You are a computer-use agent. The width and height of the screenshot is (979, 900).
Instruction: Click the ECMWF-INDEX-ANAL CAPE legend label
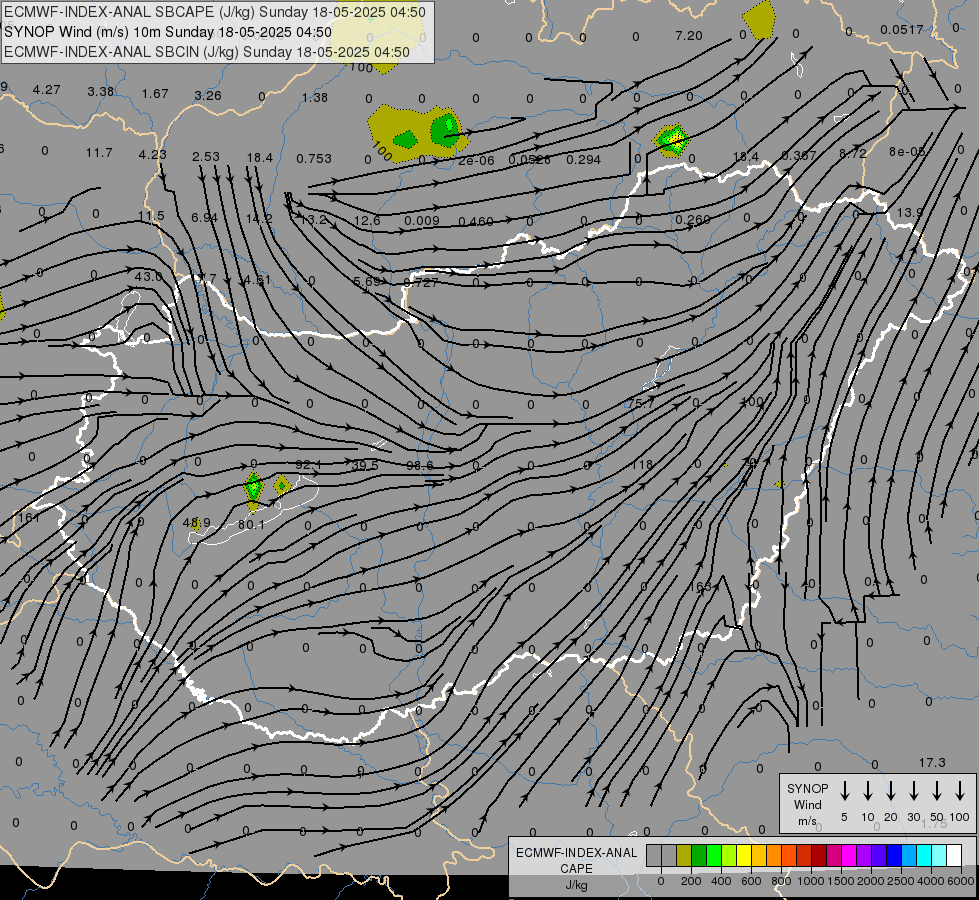pyautogui.click(x=576, y=860)
